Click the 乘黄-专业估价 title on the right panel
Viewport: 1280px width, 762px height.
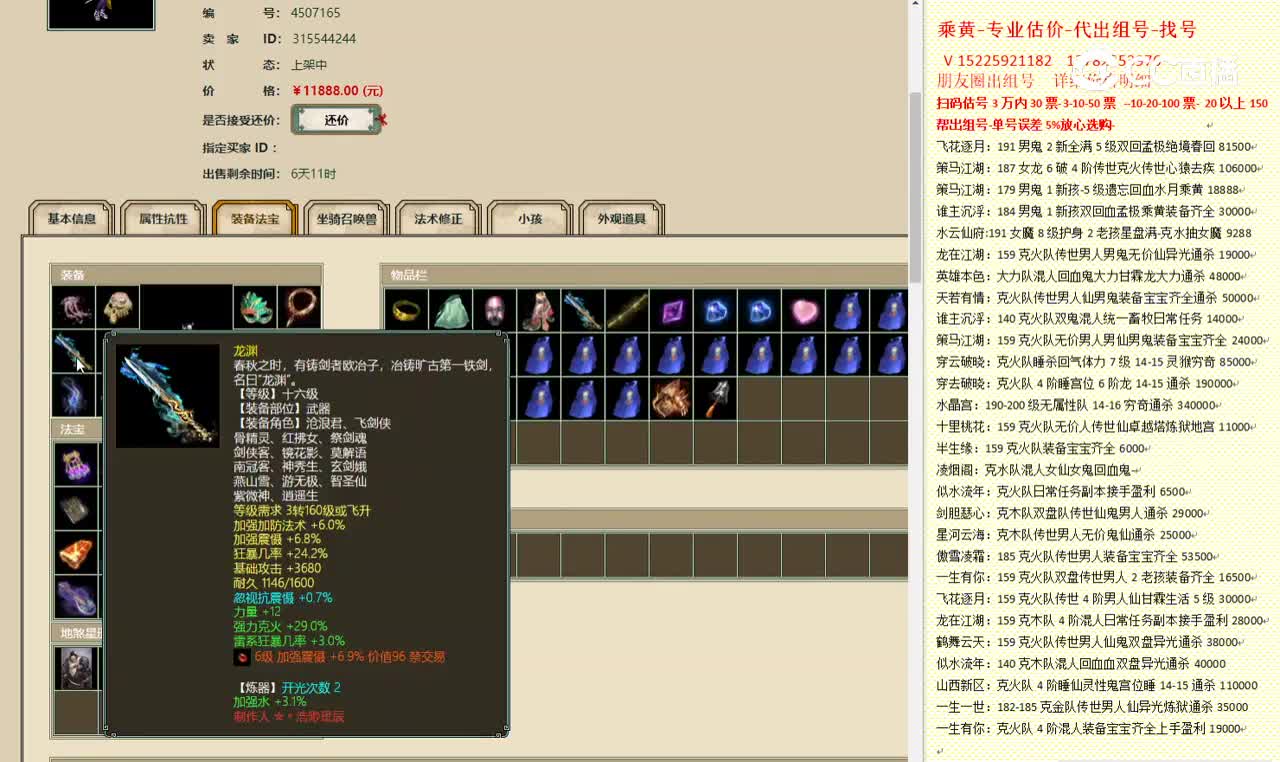click(x=1067, y=30)
